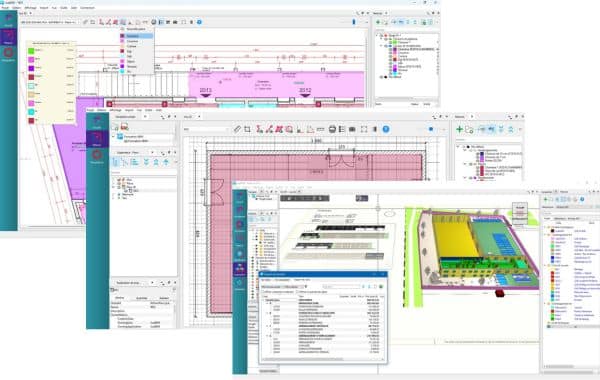This screenshot has height=380, width=600.
Task: Click the search field in the dialog
Action: [x=341, y=286]
